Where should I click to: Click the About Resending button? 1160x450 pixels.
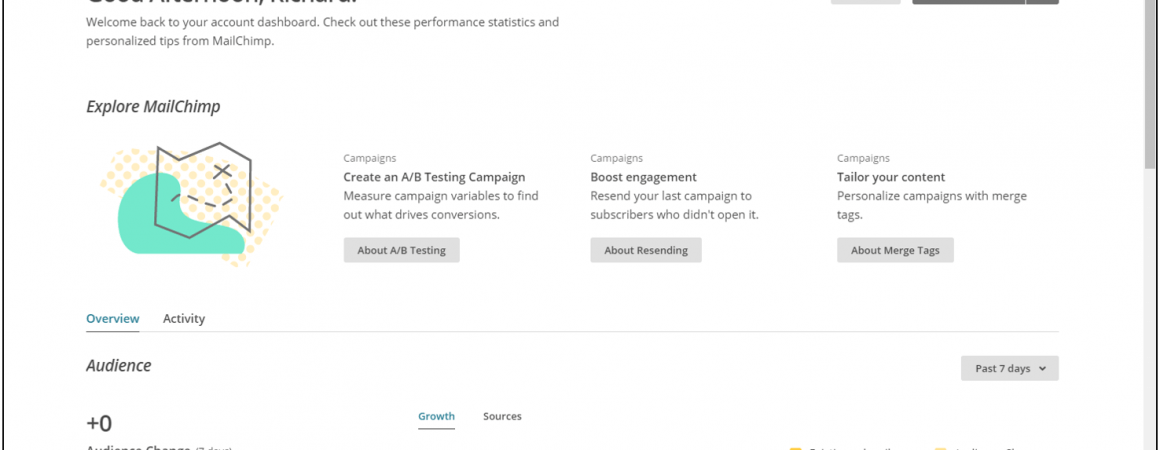(646, 250)
